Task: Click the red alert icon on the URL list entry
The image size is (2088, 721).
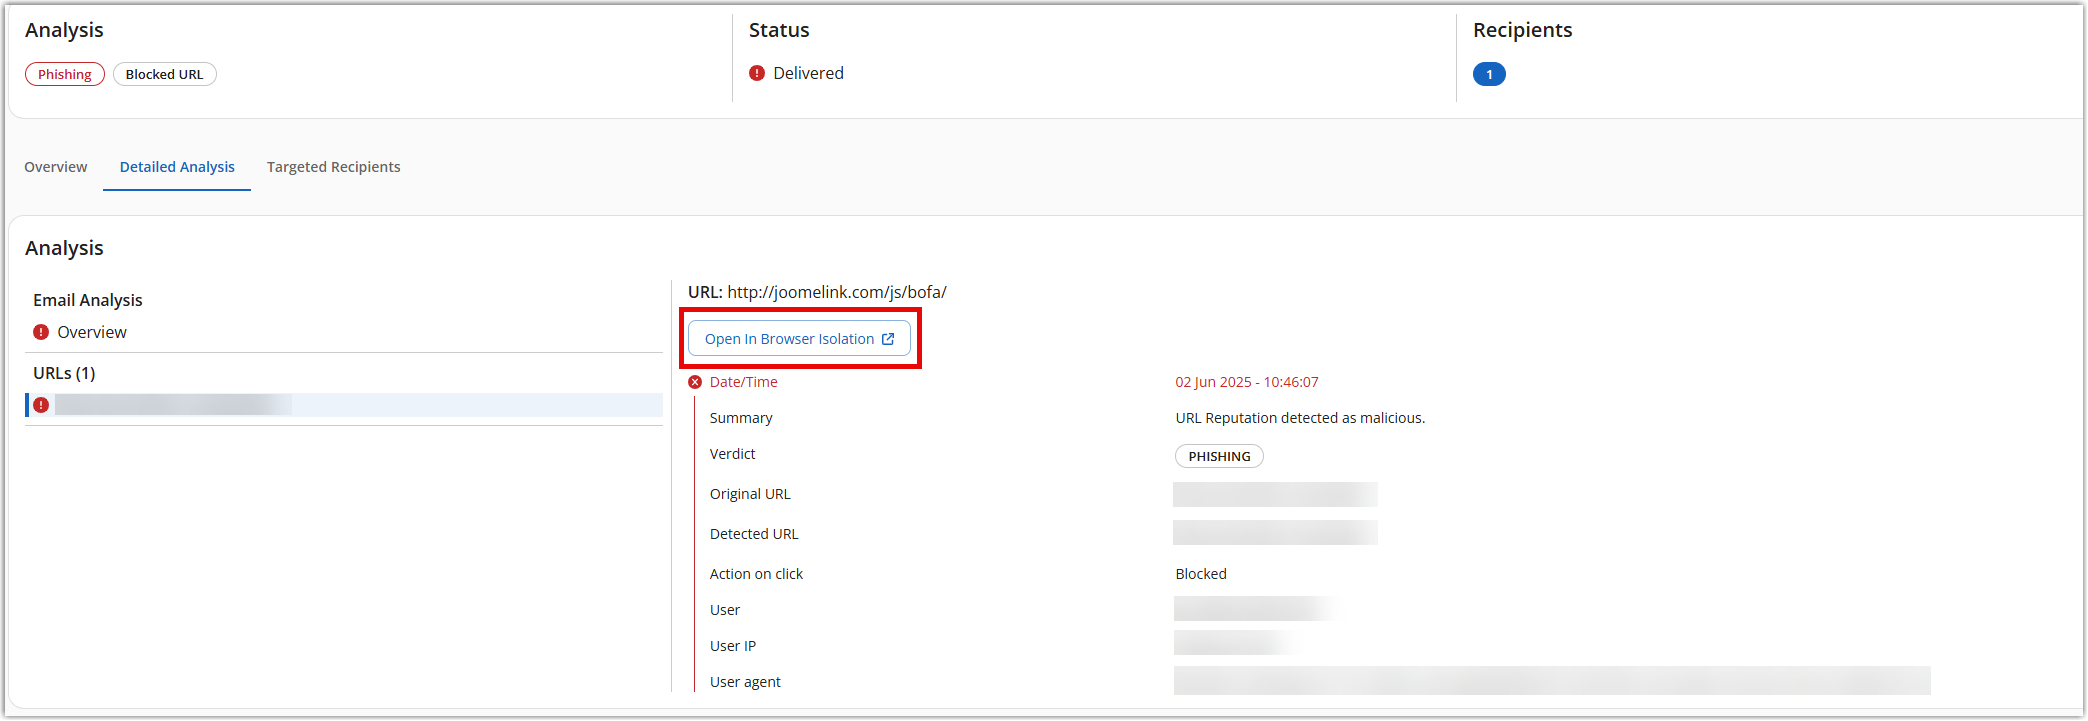Action: (41, 405)
